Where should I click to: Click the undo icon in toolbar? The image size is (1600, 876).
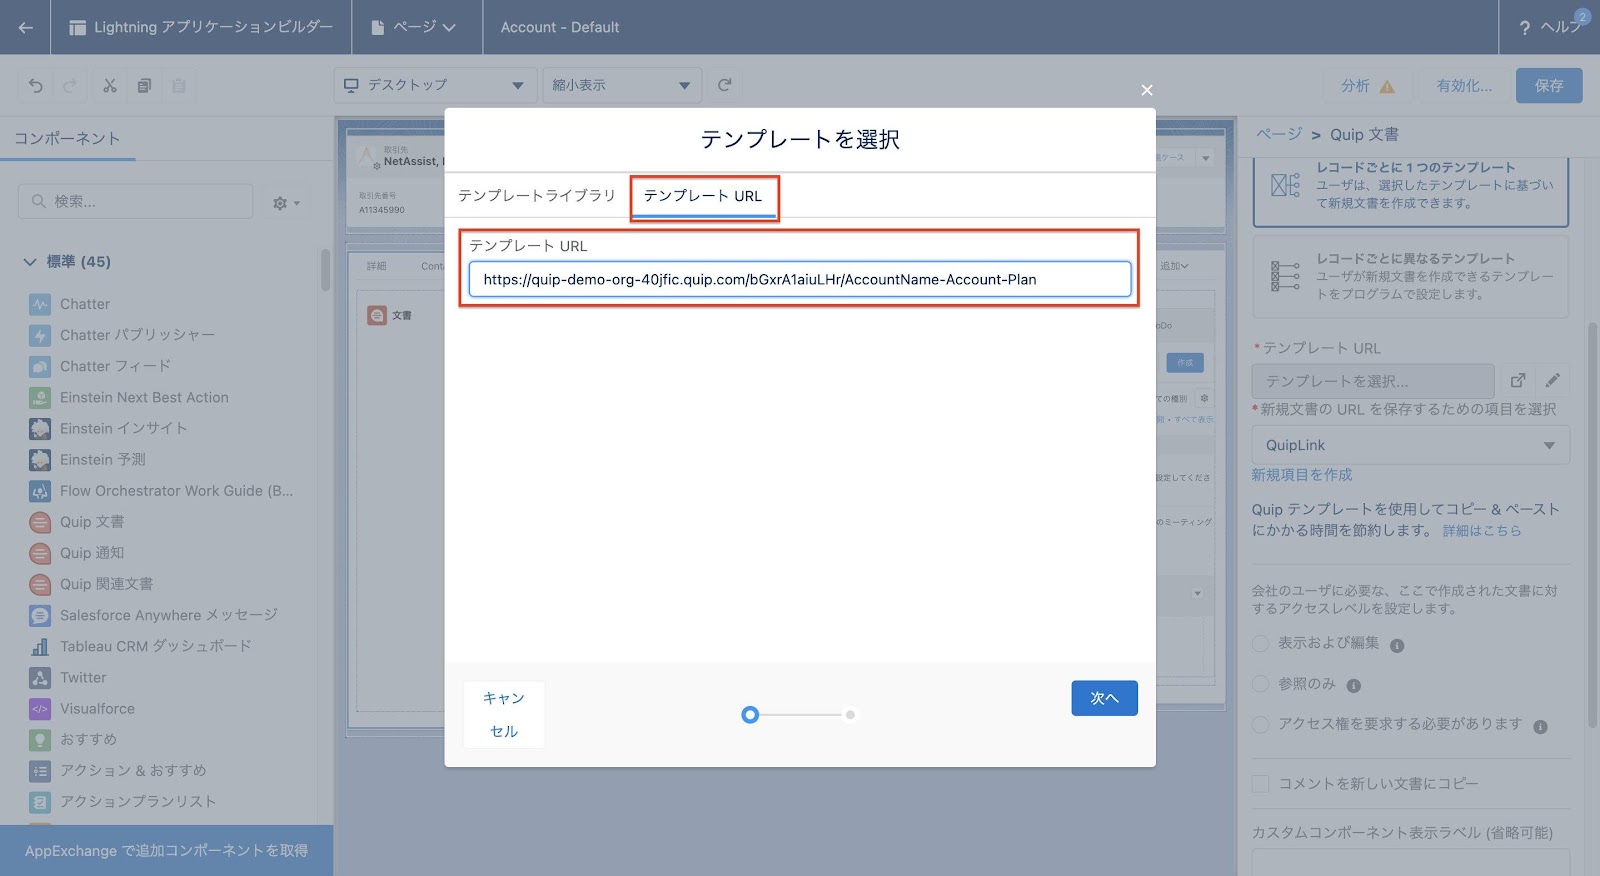(36, 86)
